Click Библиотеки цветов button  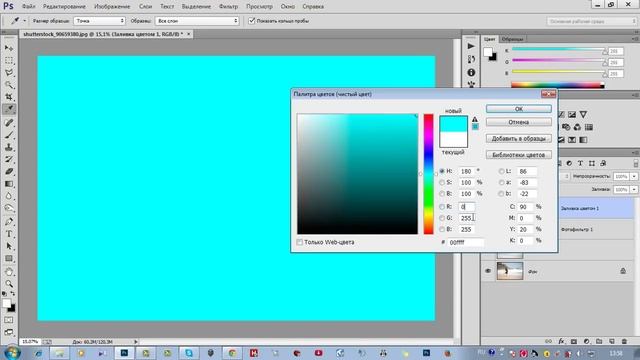tap(518, 155)
